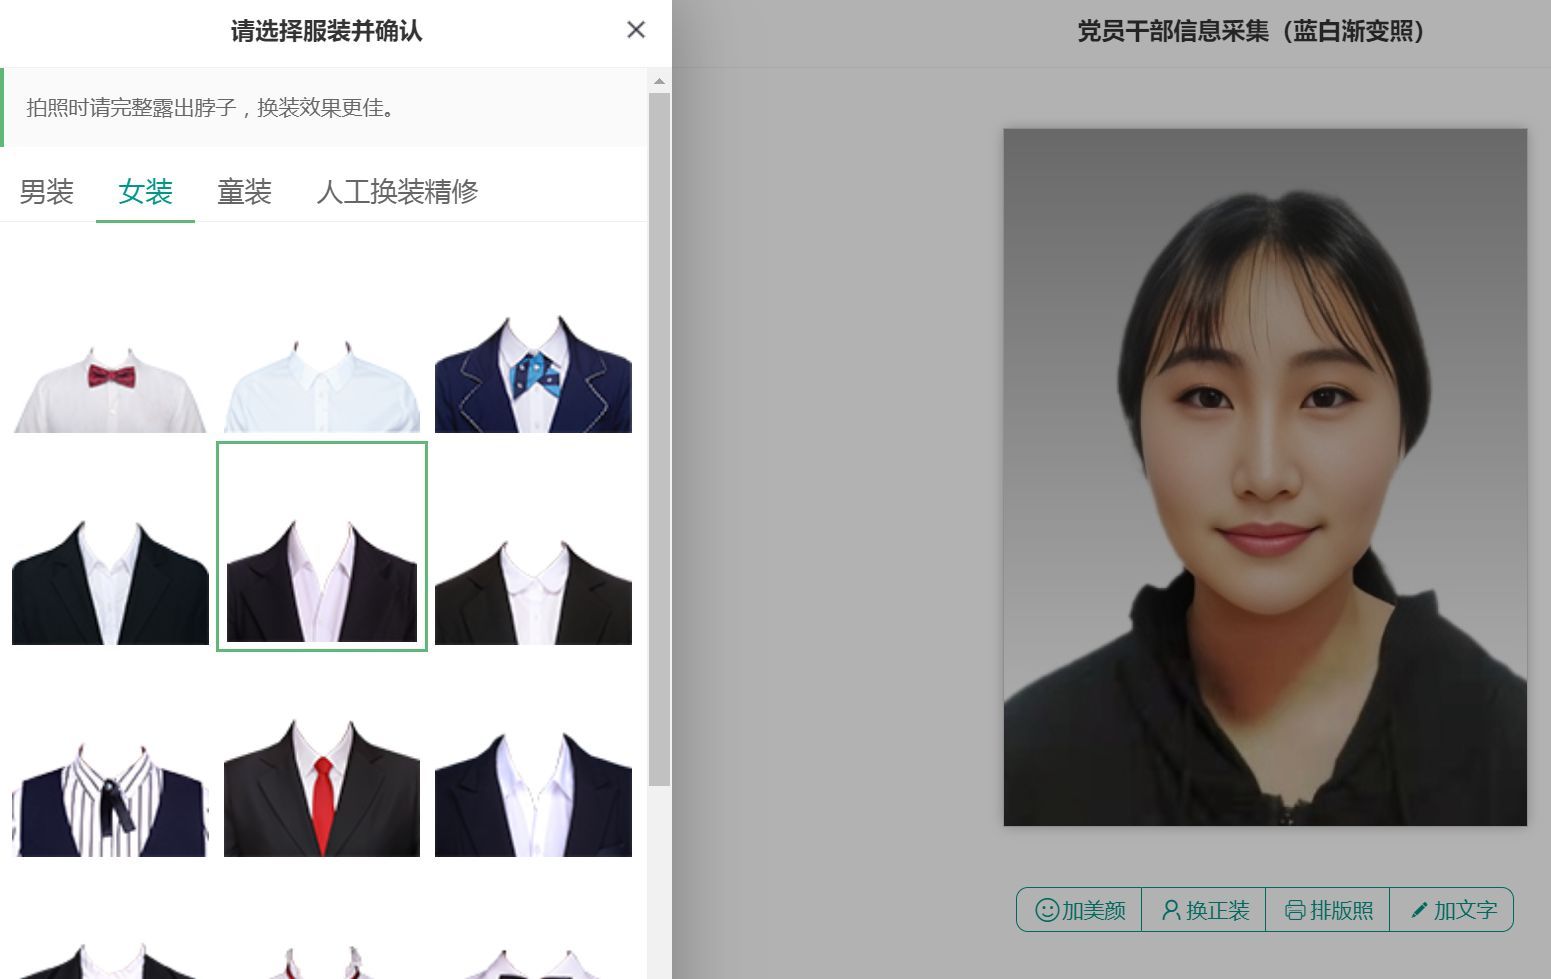The image size is (1551, 979).
Task: Click the 加文字 button
Action: 1452,910
